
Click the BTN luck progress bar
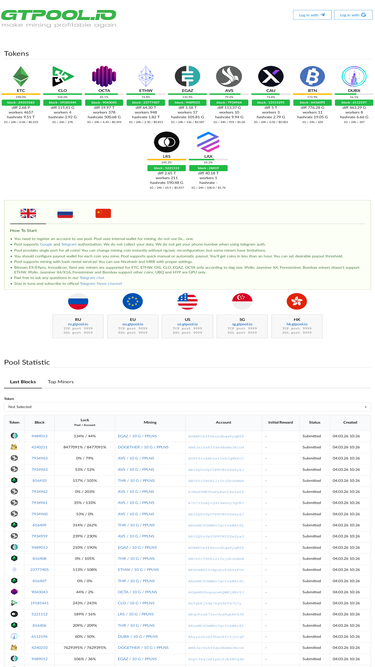312,94
